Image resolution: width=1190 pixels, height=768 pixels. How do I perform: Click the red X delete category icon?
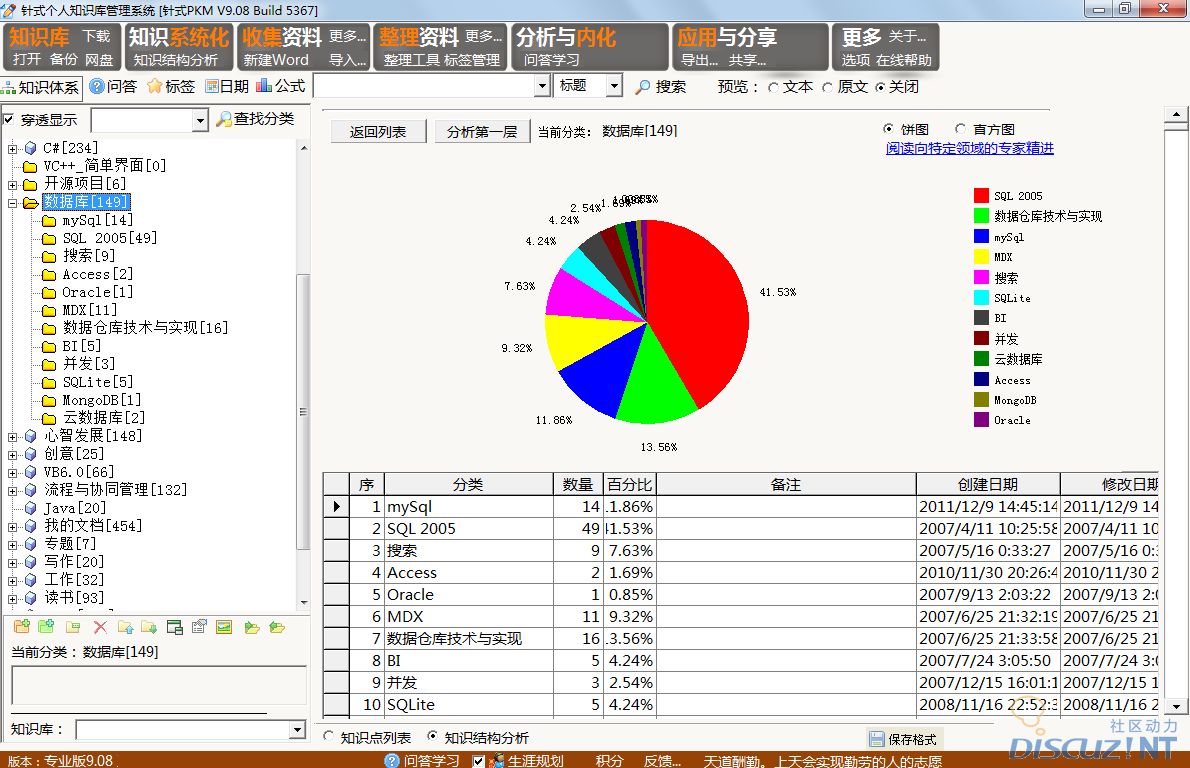(x=100, y=627)
